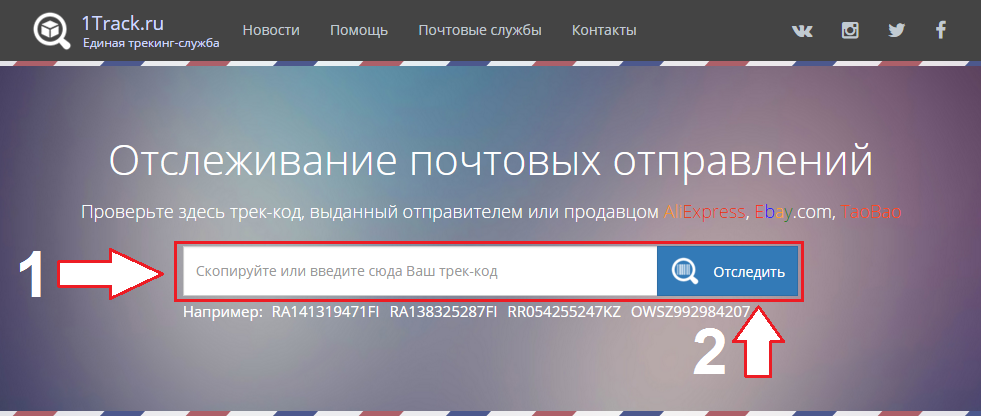Select example code RR054255247KZ
This screenshot has width=981, height=416.
click(x=564, y=312)
